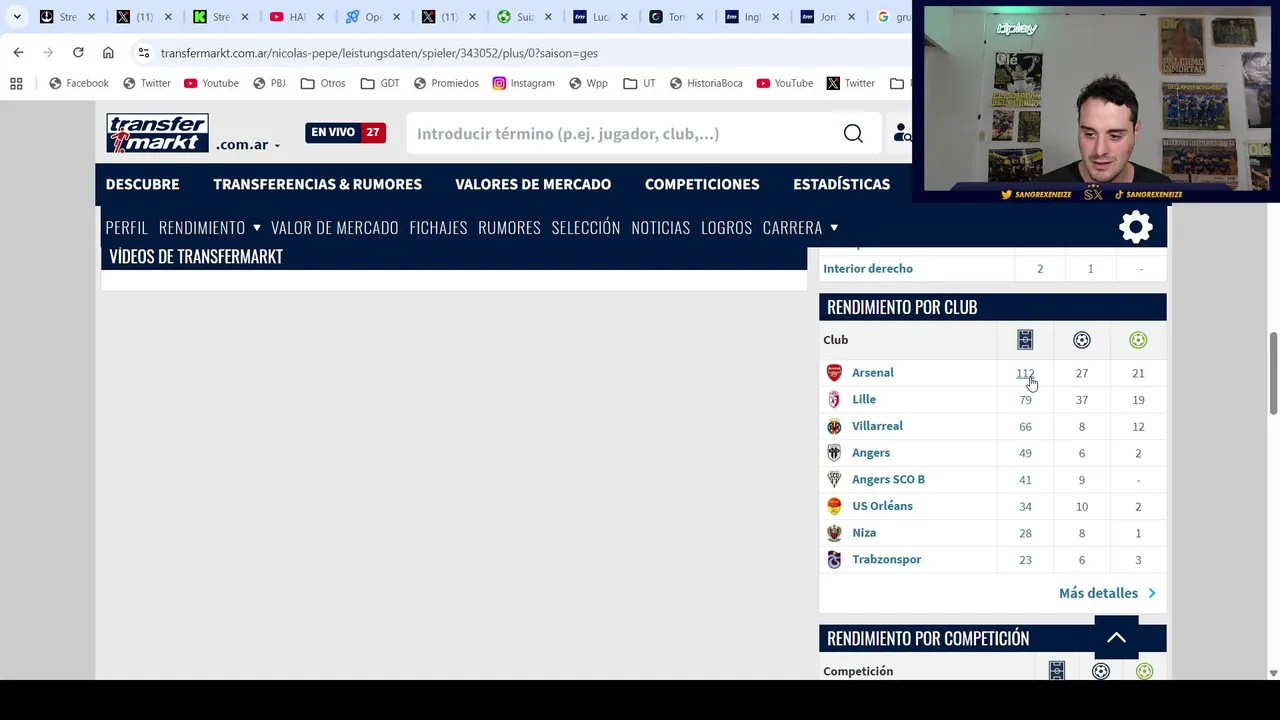This screenshot has height=720, width=1280.
Task: Switch to VALOR DE MERCADO tab
Action: click(x=334, y=227)
